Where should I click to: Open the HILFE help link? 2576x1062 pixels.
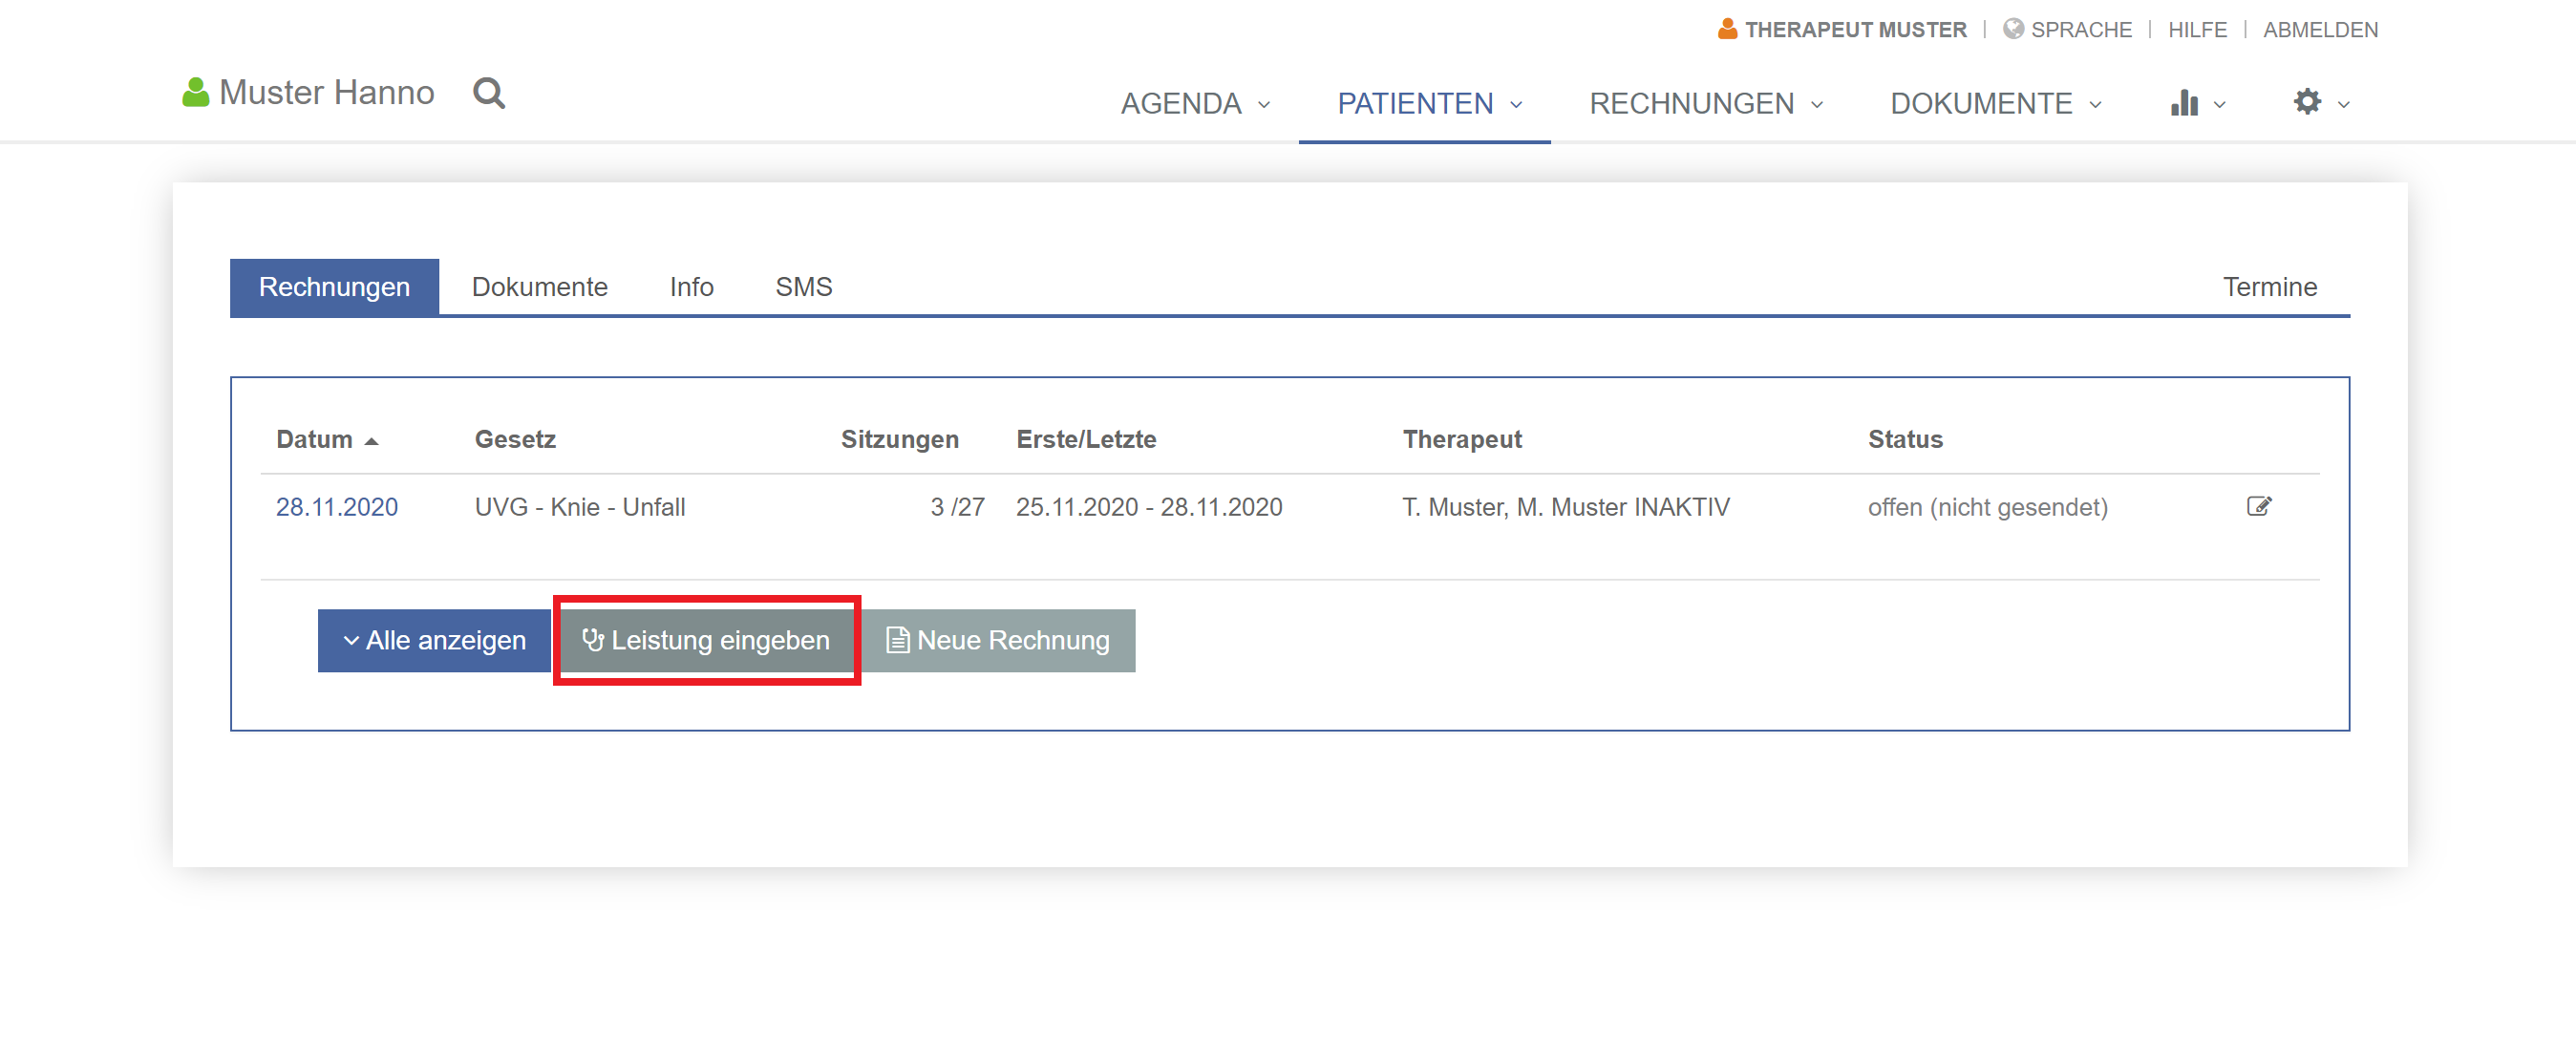point(2197,30)
